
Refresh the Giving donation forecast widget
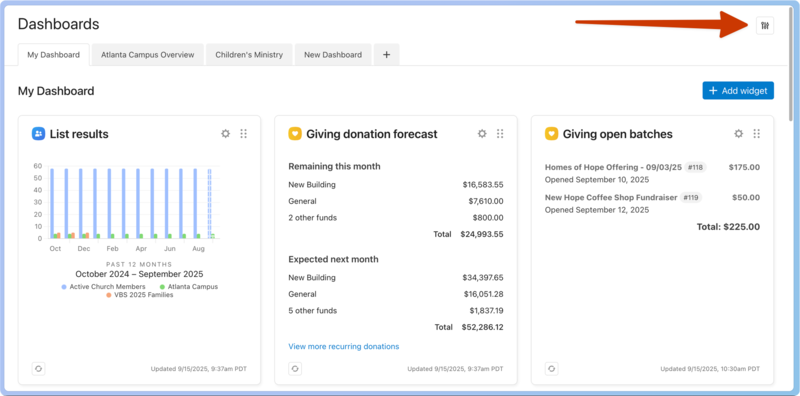(295, 368)
